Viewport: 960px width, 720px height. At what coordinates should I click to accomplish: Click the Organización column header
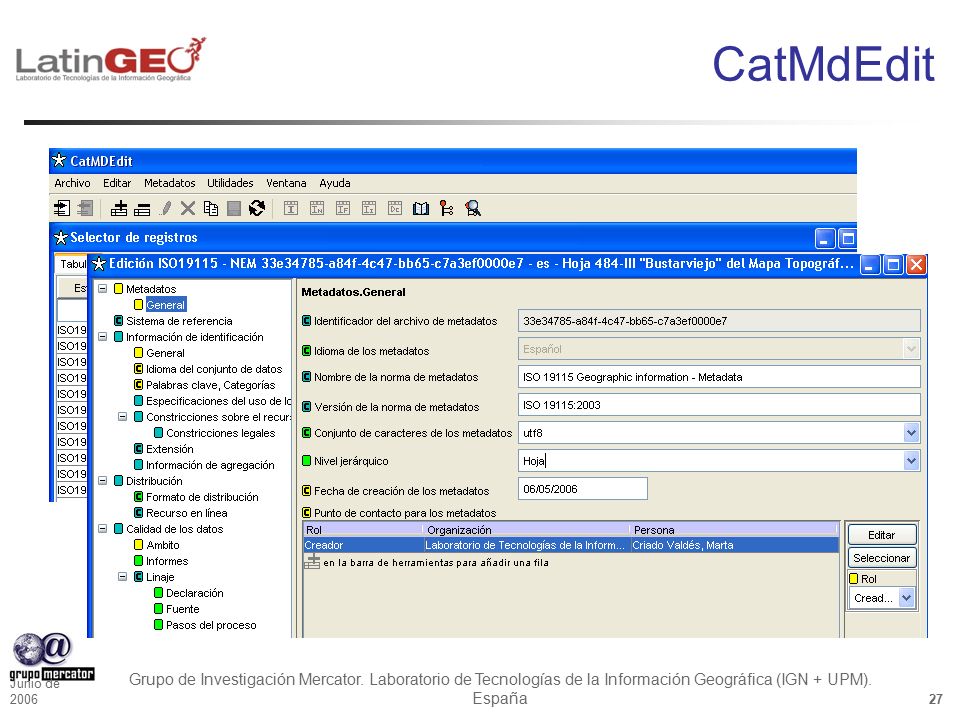click(x=526, y=530)
